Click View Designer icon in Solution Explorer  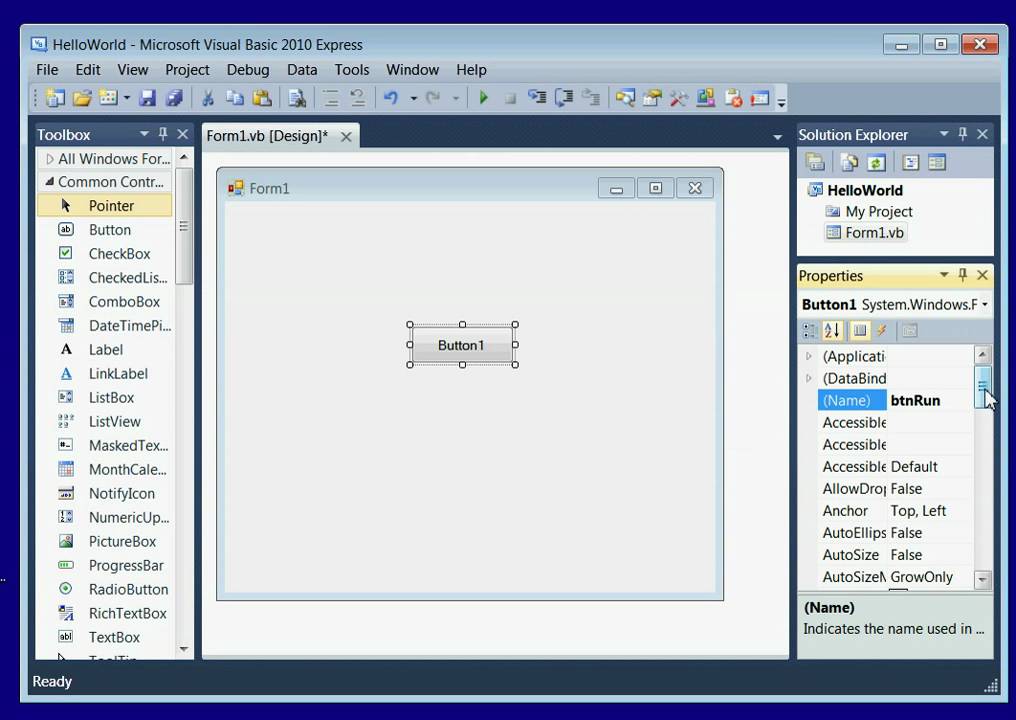[x=937, y=163]
